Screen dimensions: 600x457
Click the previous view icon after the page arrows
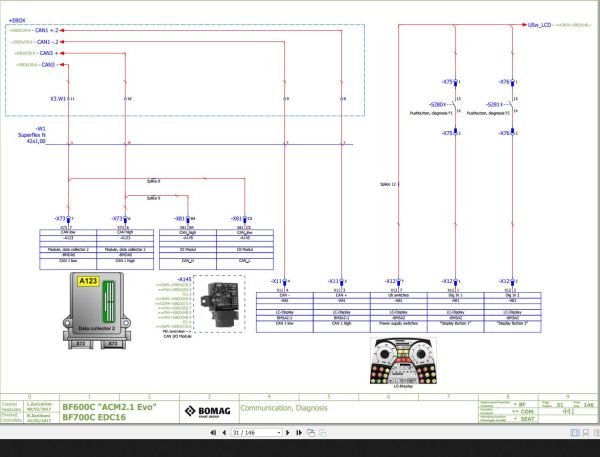311,433
